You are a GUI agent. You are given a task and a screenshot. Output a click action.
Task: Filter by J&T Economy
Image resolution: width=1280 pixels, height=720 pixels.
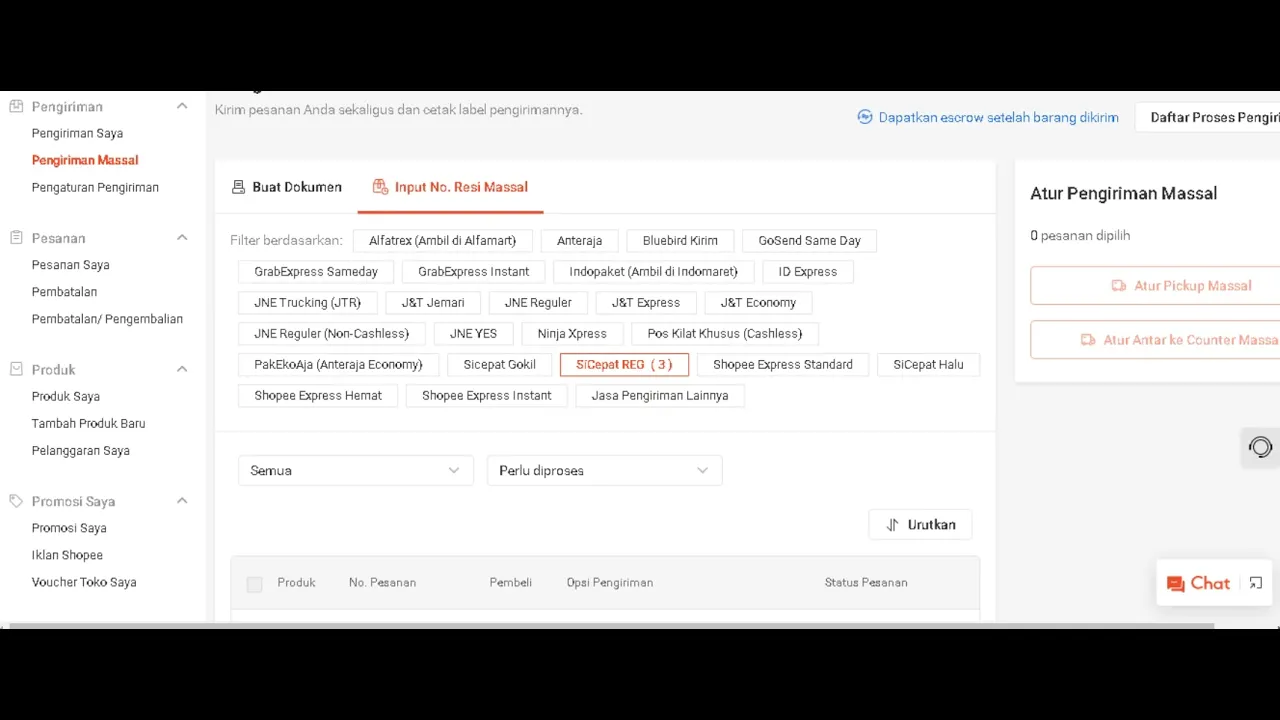pos(758,303)
